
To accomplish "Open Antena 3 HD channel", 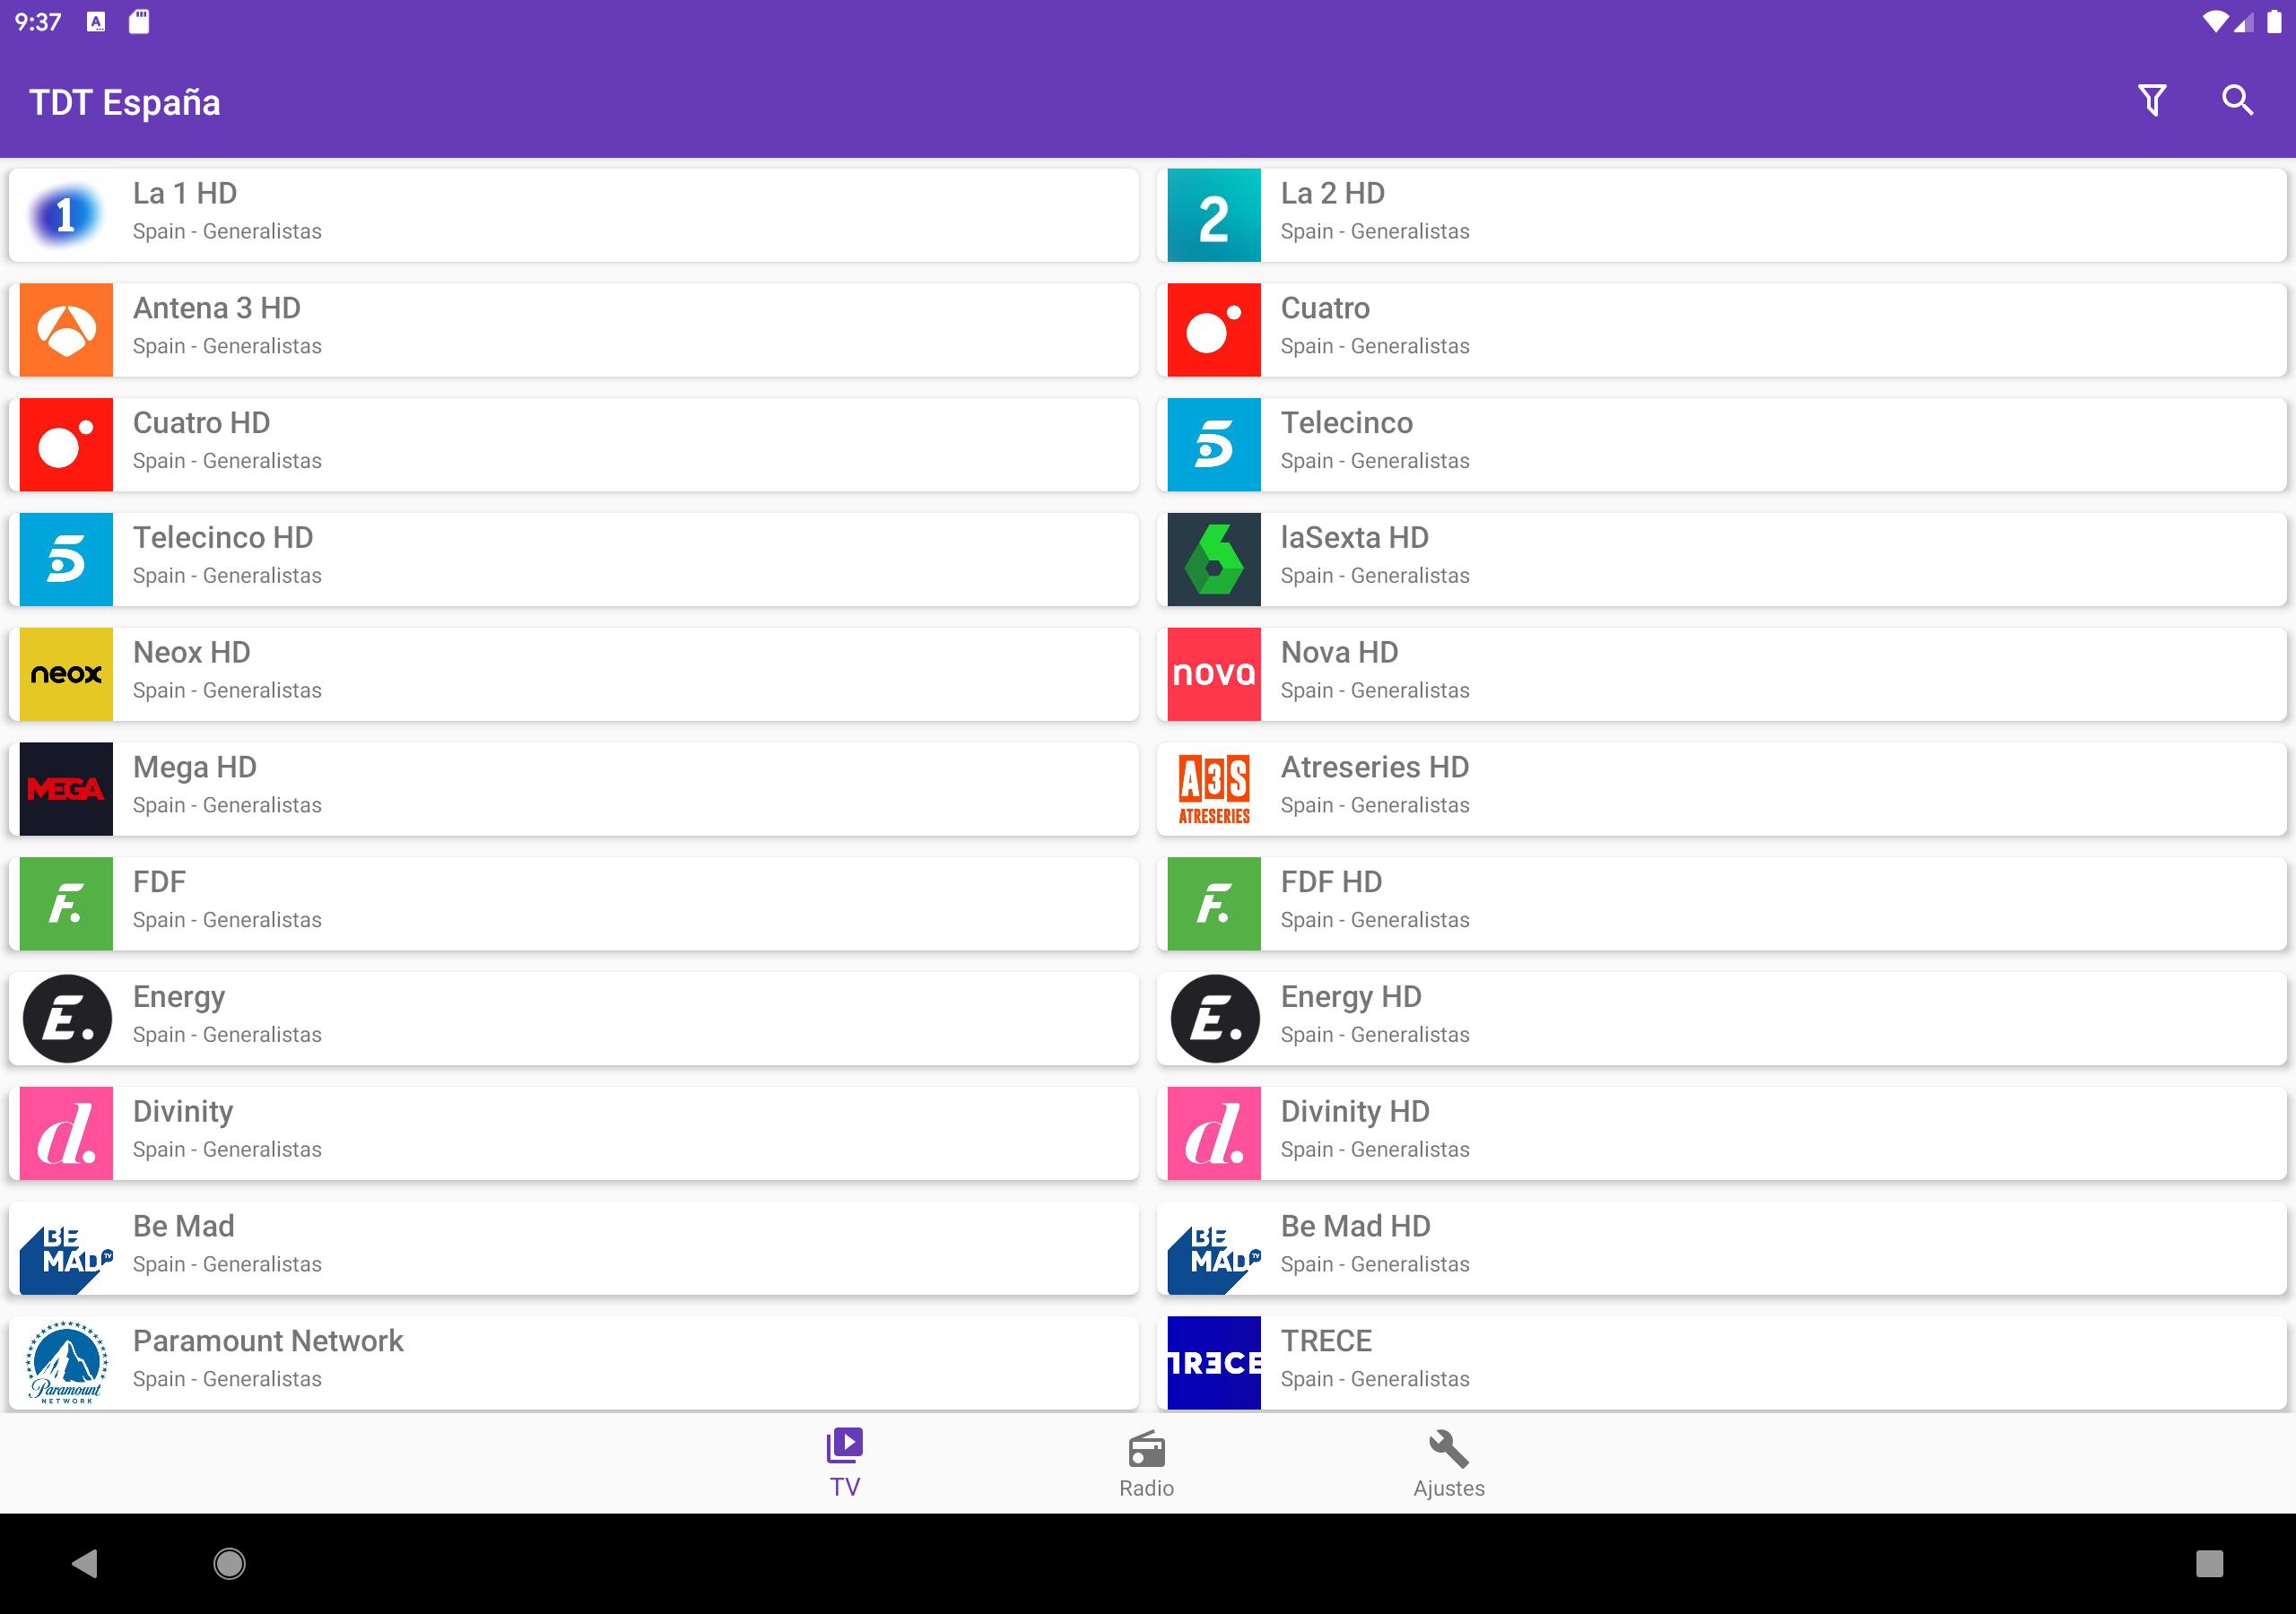I will (x=575, y=325).
